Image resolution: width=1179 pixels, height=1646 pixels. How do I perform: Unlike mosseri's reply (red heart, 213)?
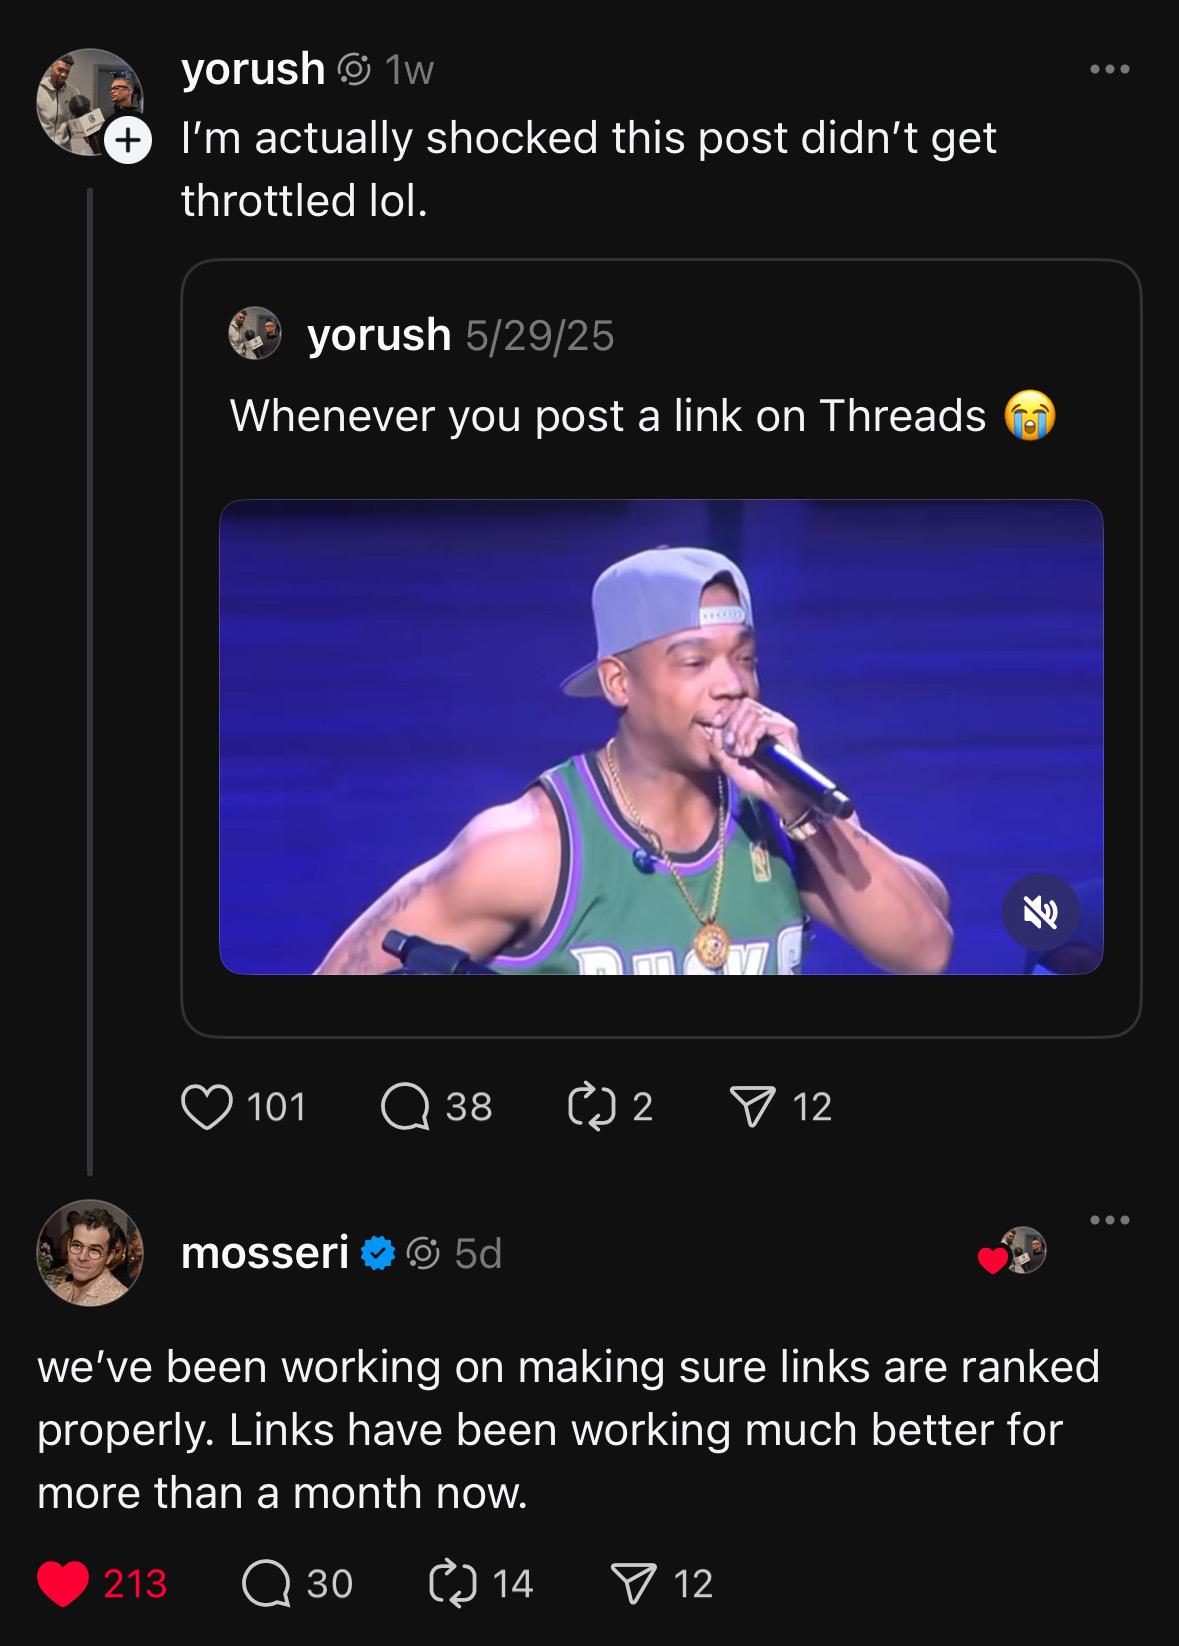tap(63, 1584)
